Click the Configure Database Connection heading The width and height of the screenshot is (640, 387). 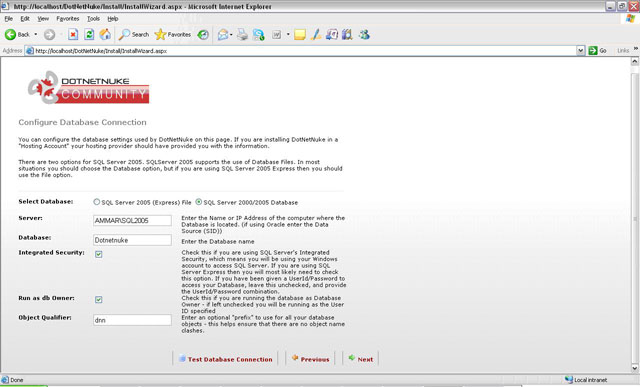tap(82, 122)
